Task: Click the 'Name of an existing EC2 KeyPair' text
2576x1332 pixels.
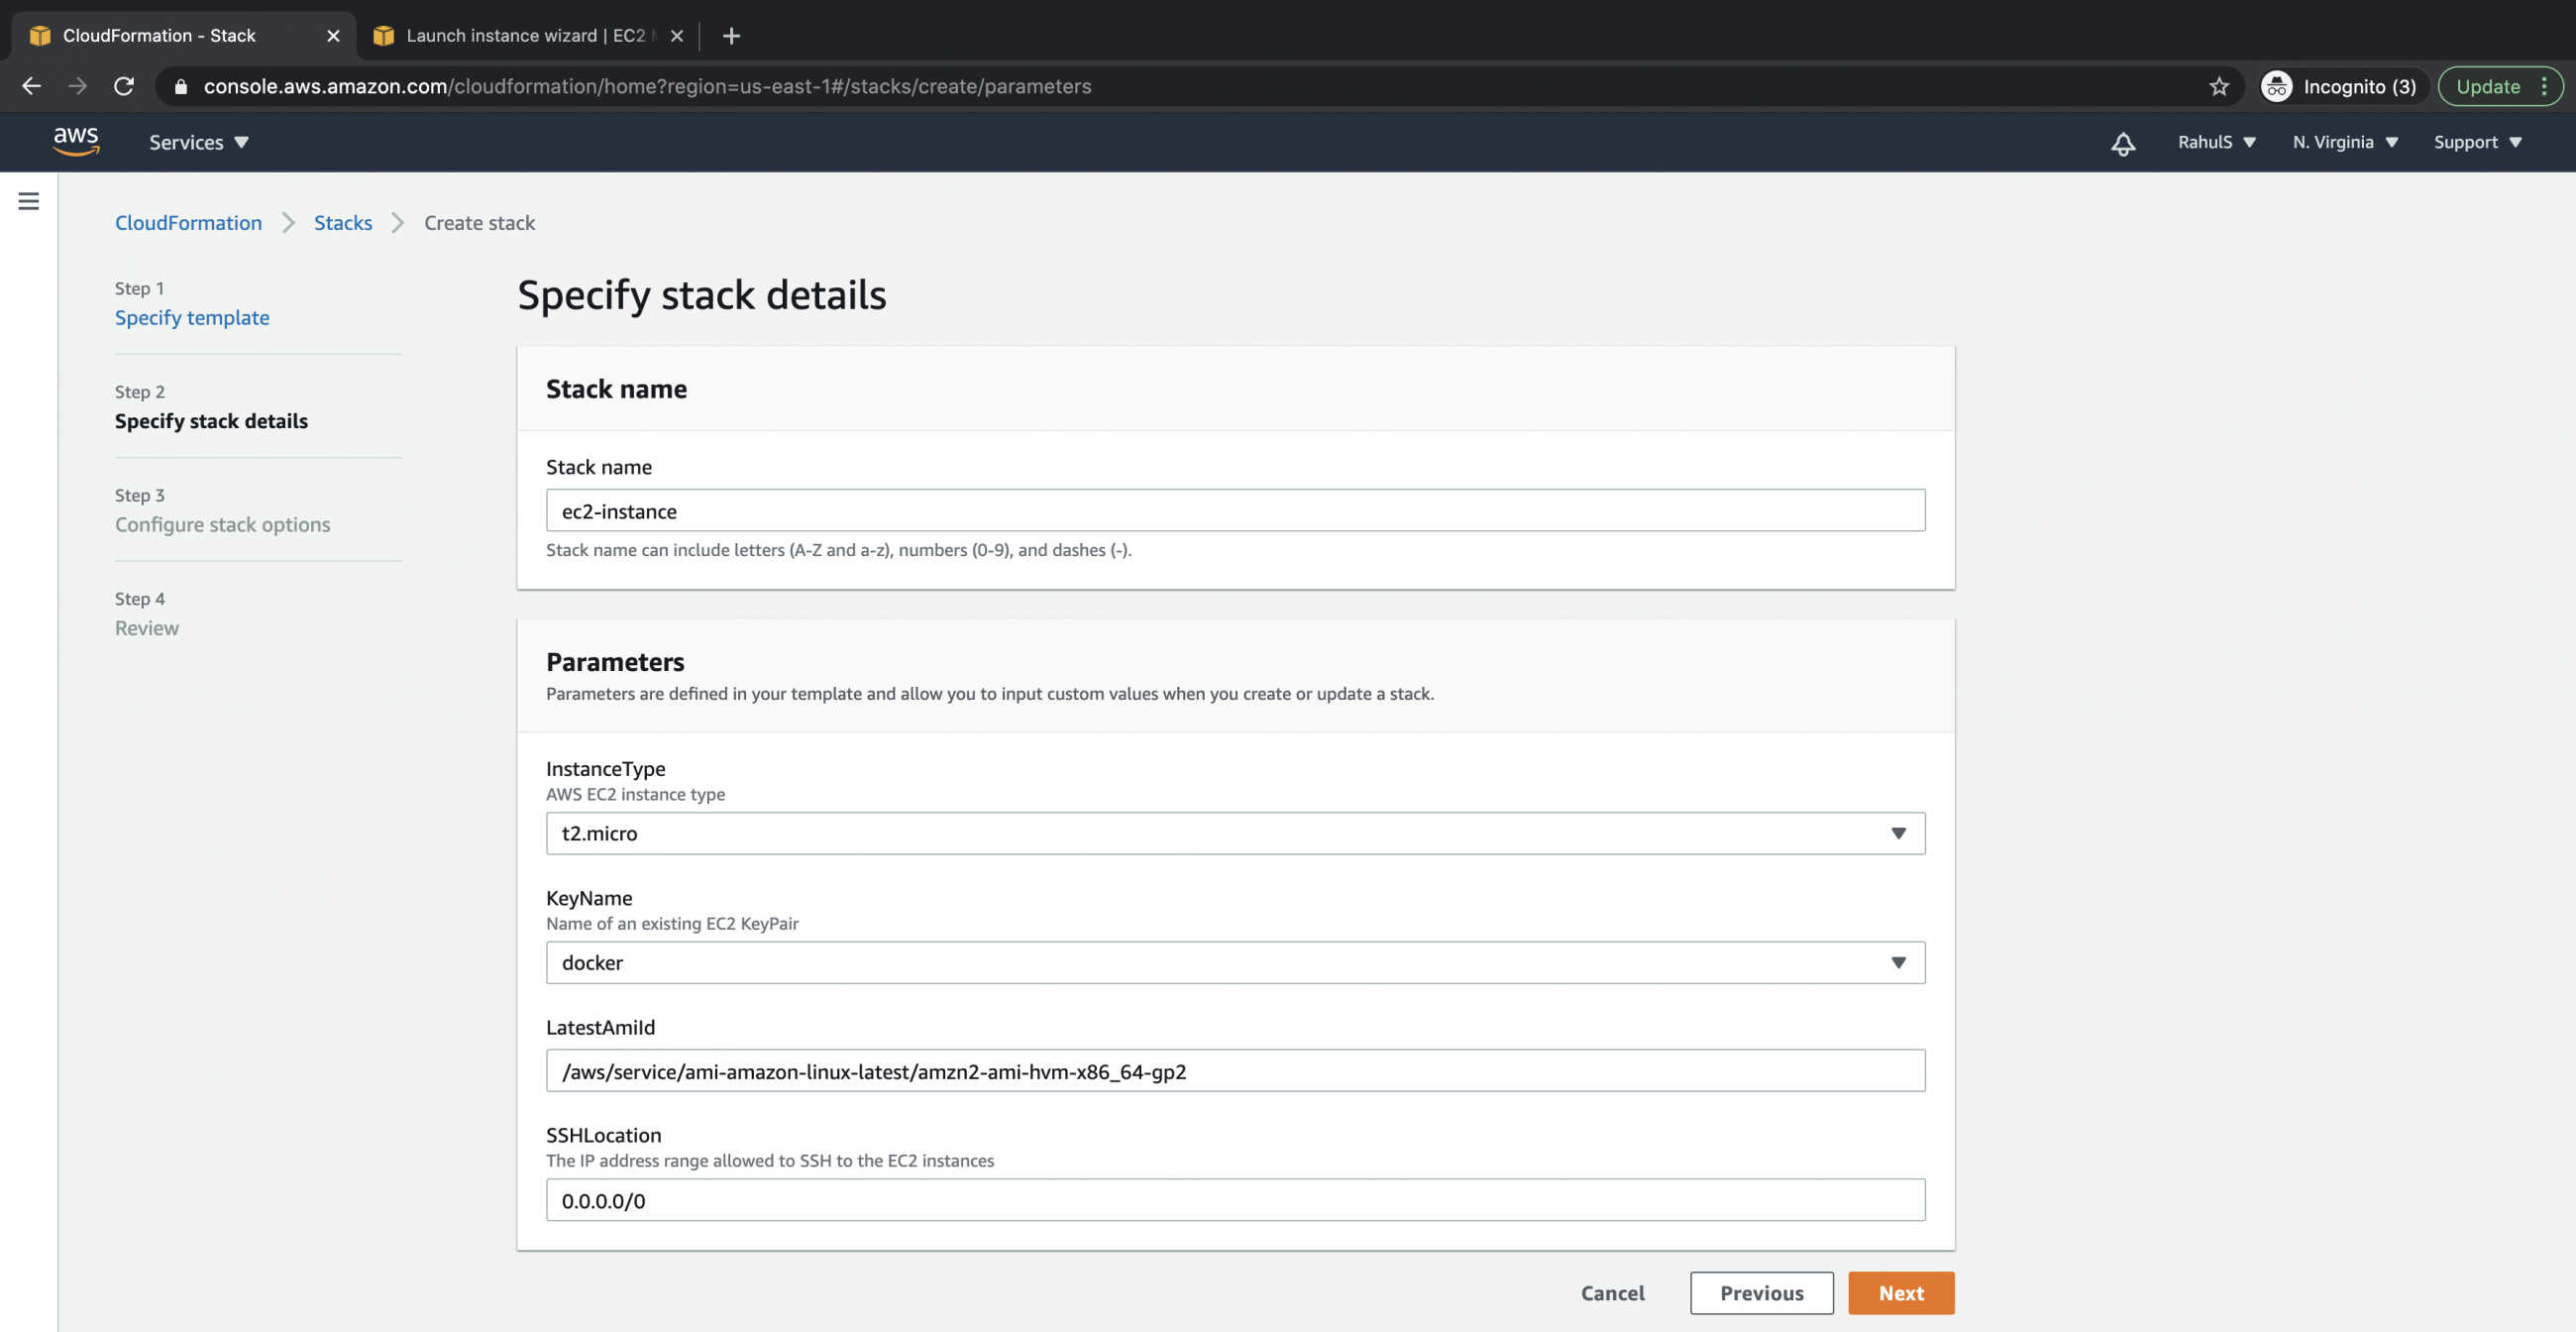Action: point(672,923)
